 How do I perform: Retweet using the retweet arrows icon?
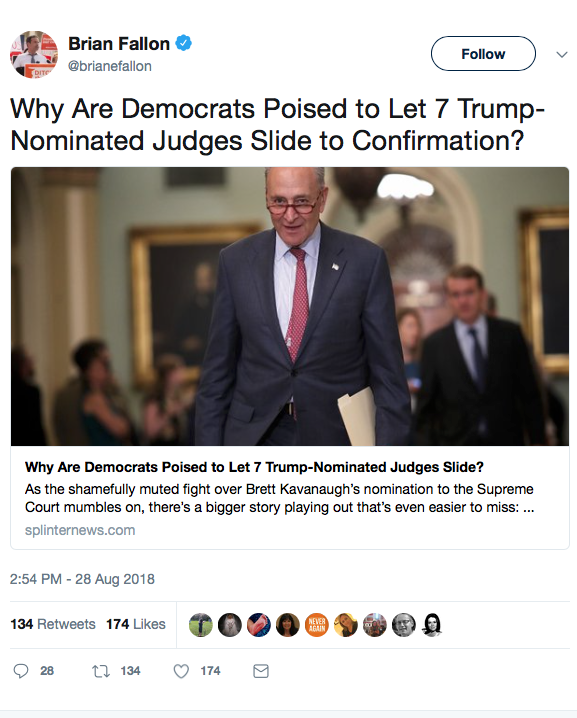101,671
